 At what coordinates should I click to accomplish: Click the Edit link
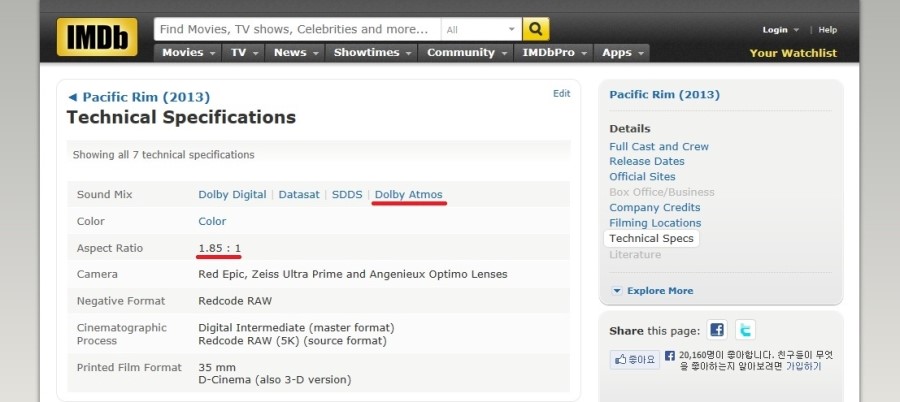coord(561,94)
